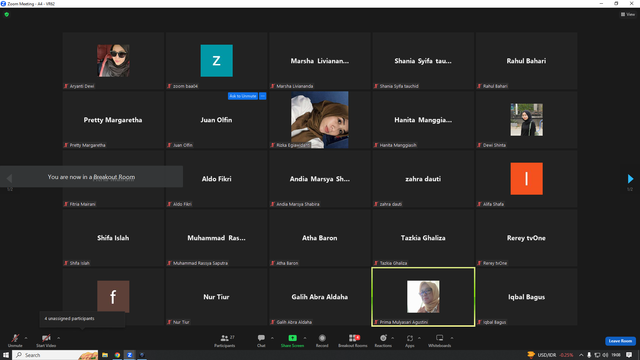This screenshot has width=640, height=360.
Task: Click the Marsha Livianan... tile name
Action: 320,61
